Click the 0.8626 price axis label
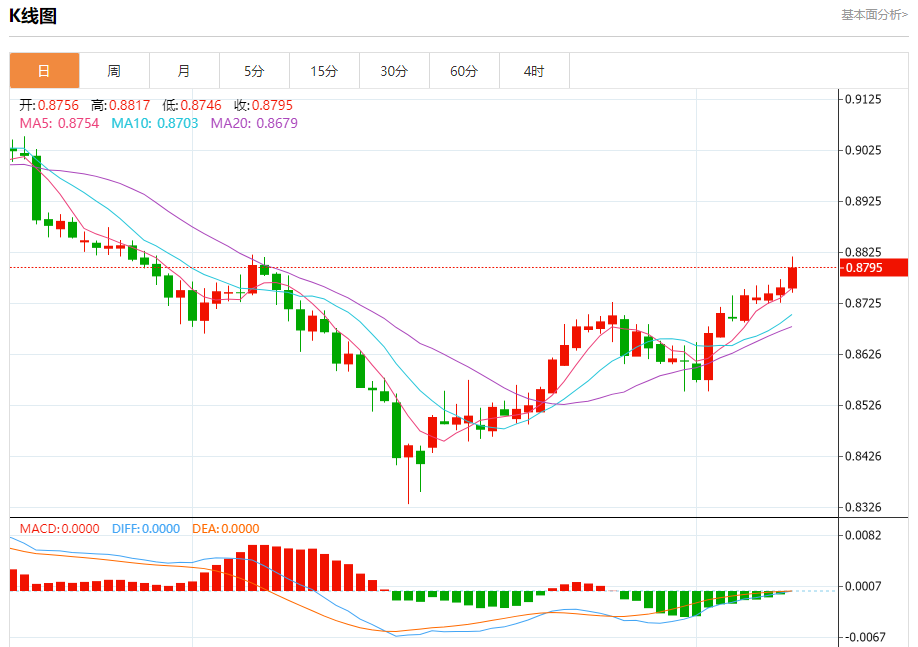This screenshot has width=918, height=647. tap(863, 354)
